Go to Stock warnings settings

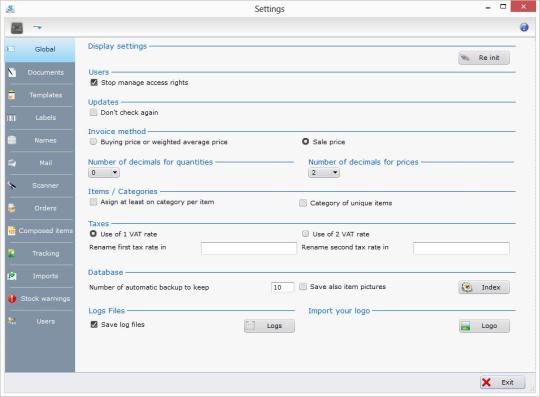click(x=40, y=299)
